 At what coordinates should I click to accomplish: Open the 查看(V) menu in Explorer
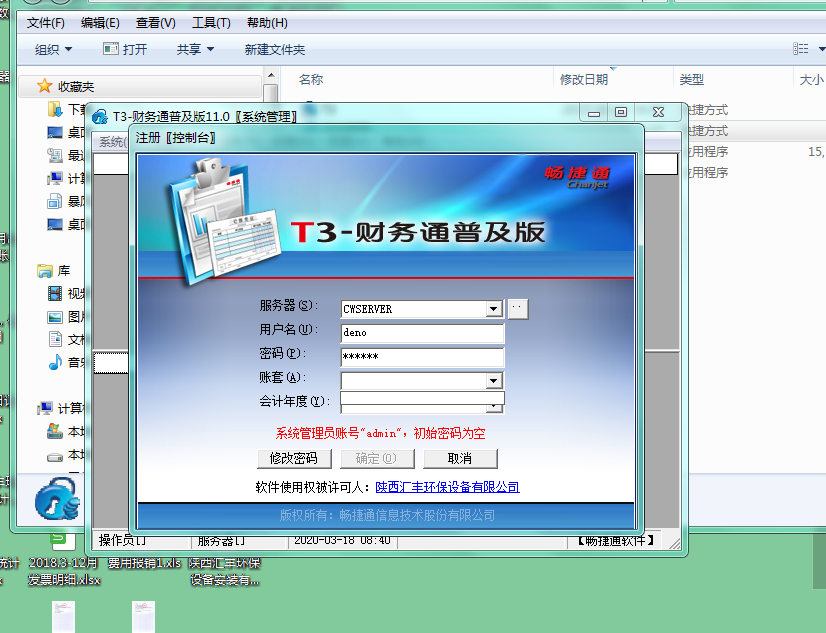pyautogui.click(x=155, y=23)
